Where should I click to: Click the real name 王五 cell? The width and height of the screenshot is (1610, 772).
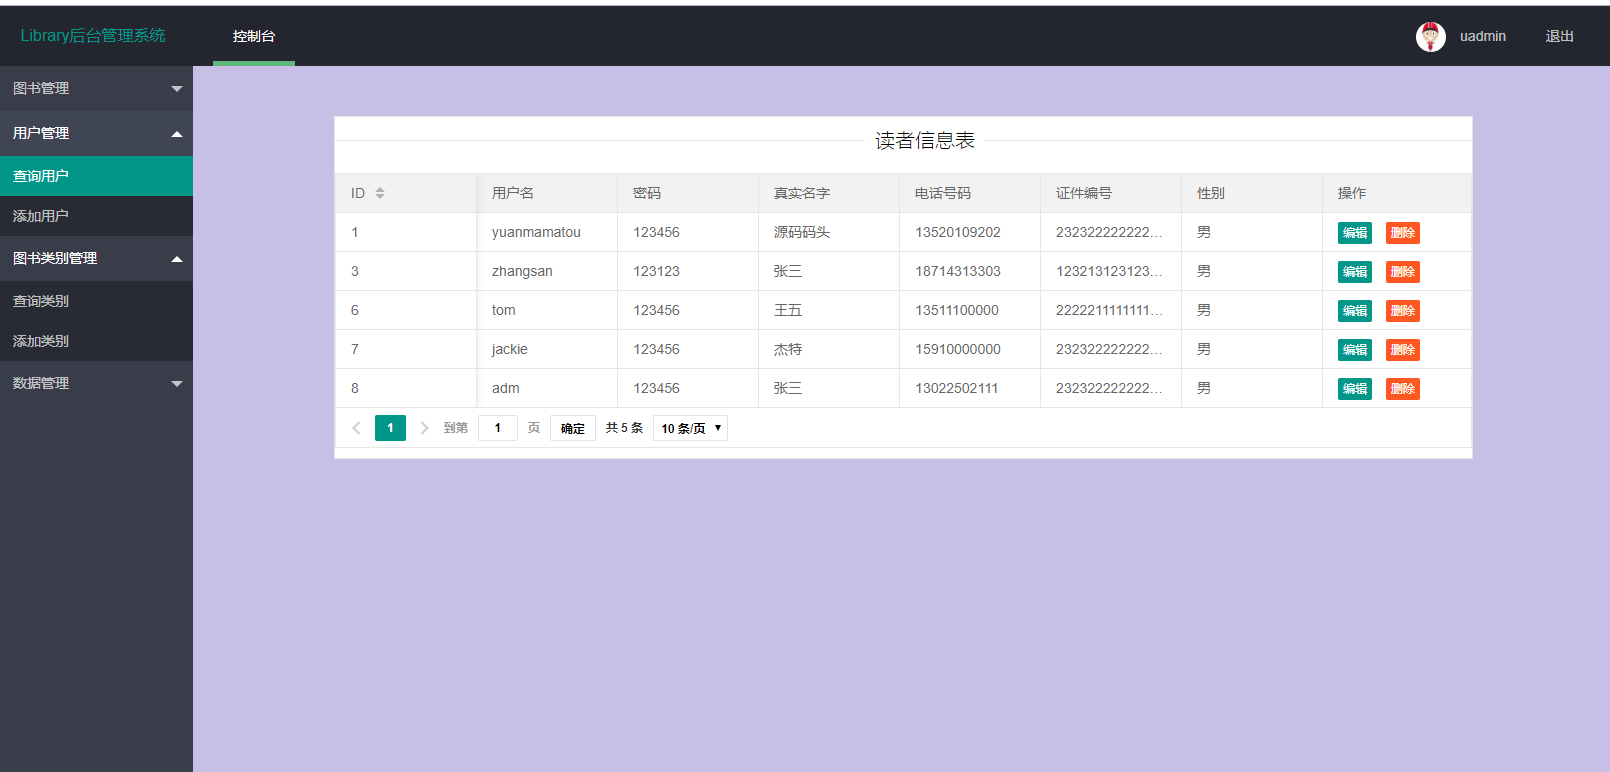(829, 310)
